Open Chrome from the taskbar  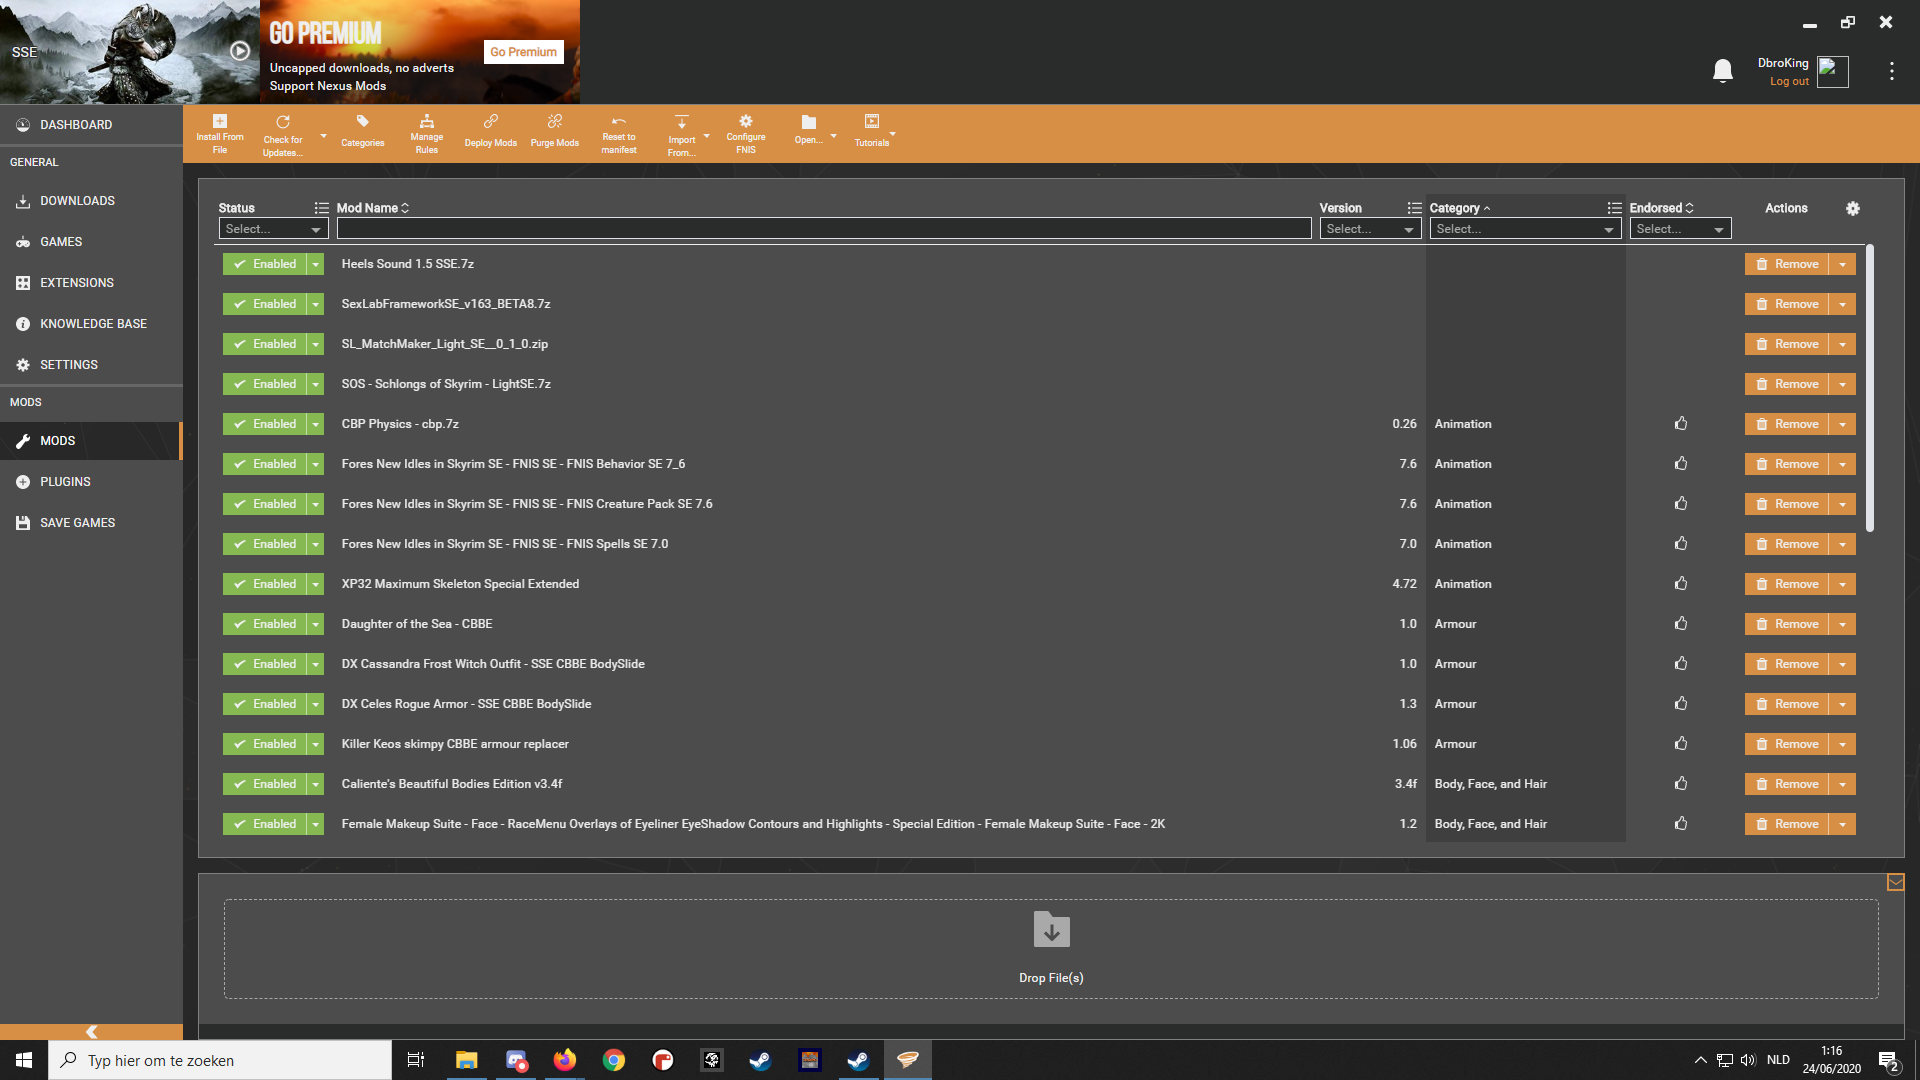(614, 1060)
